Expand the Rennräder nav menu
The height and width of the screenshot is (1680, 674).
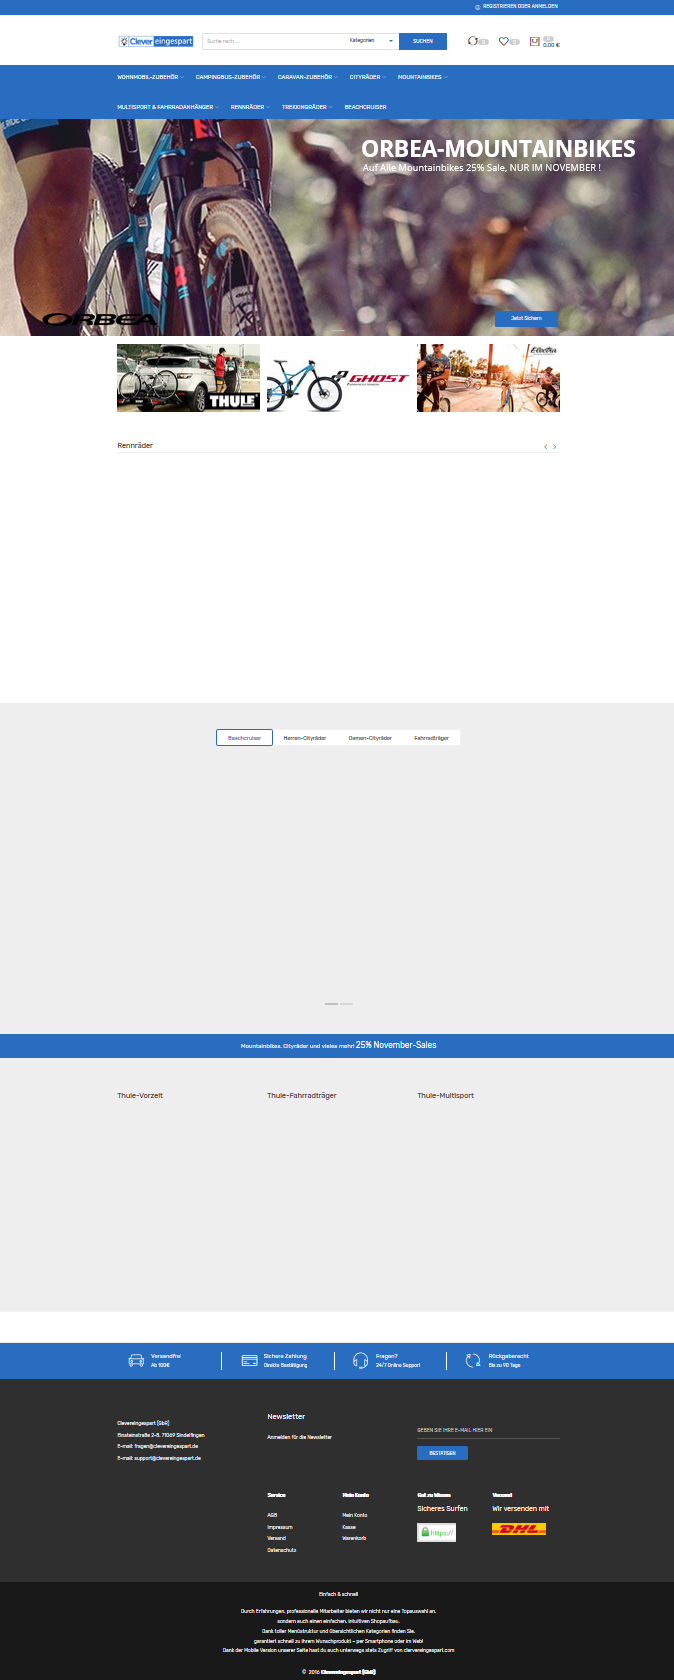click(250, 107)
